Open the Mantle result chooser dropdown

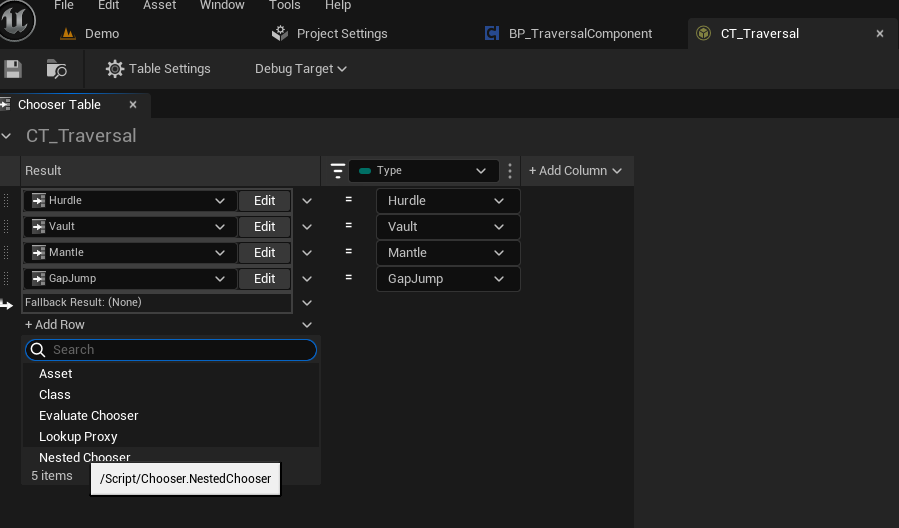[x=130, y=253]
